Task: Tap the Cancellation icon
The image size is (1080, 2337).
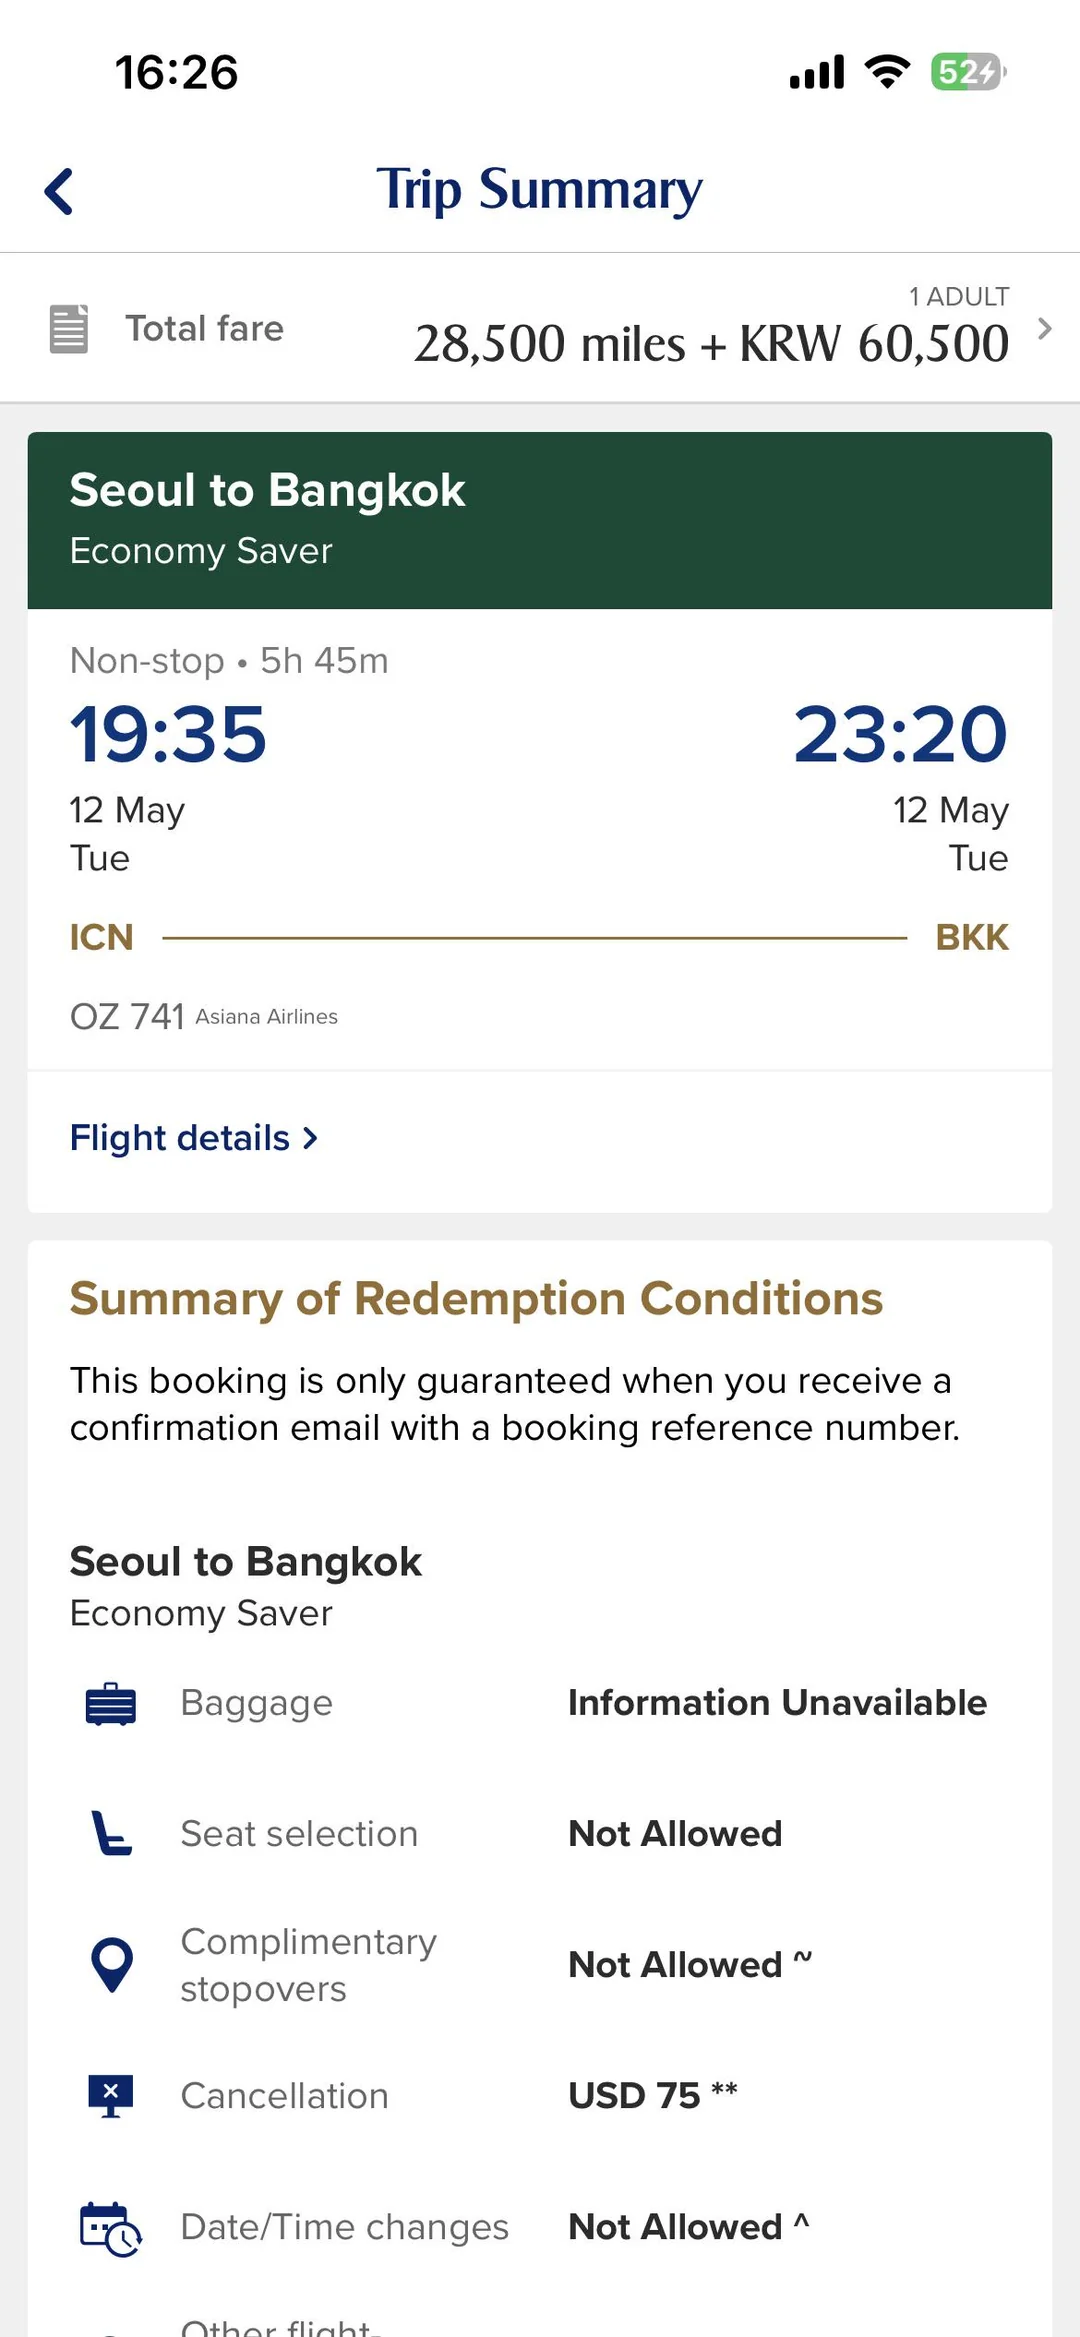Action: (111, 2095)
